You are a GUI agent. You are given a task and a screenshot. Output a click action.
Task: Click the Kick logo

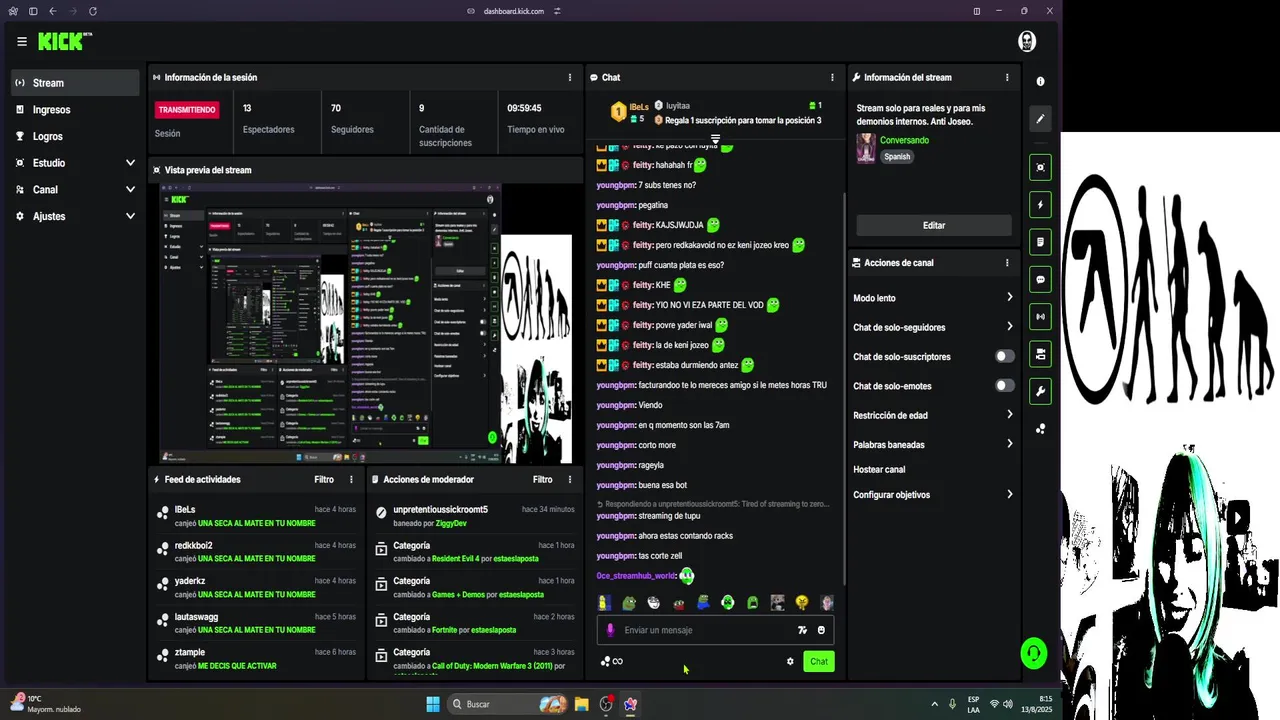tap(65, 41)
